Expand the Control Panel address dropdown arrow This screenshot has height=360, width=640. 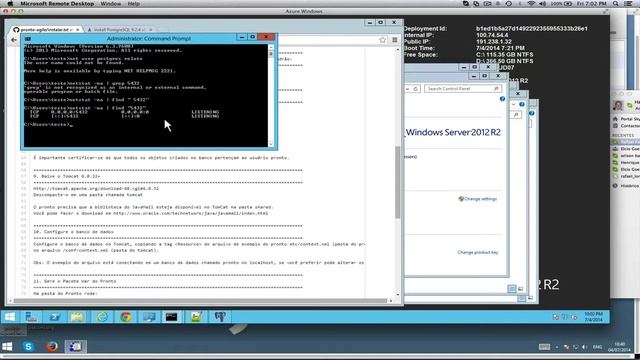click(x=407, y=89)
